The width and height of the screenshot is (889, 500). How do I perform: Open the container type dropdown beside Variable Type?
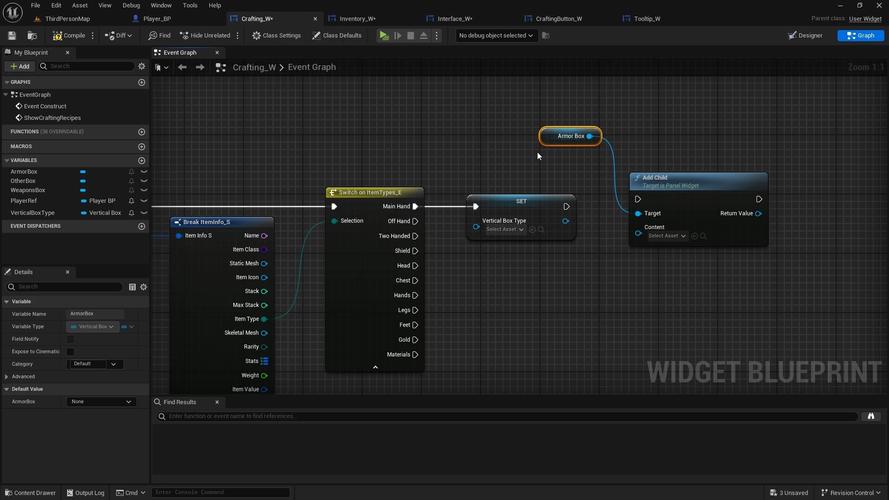point(128,327)
